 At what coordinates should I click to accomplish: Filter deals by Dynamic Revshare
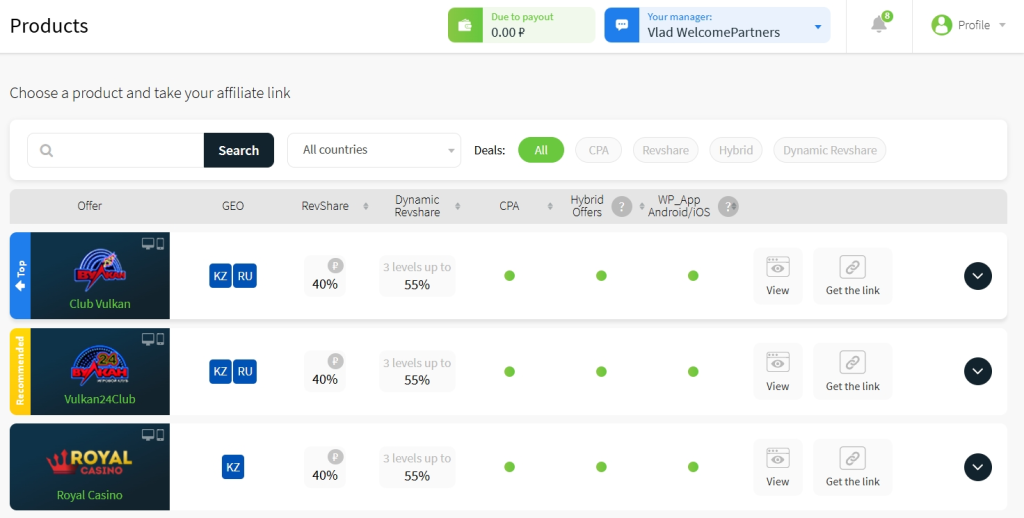pyautogui.click(x=830, y=150)
